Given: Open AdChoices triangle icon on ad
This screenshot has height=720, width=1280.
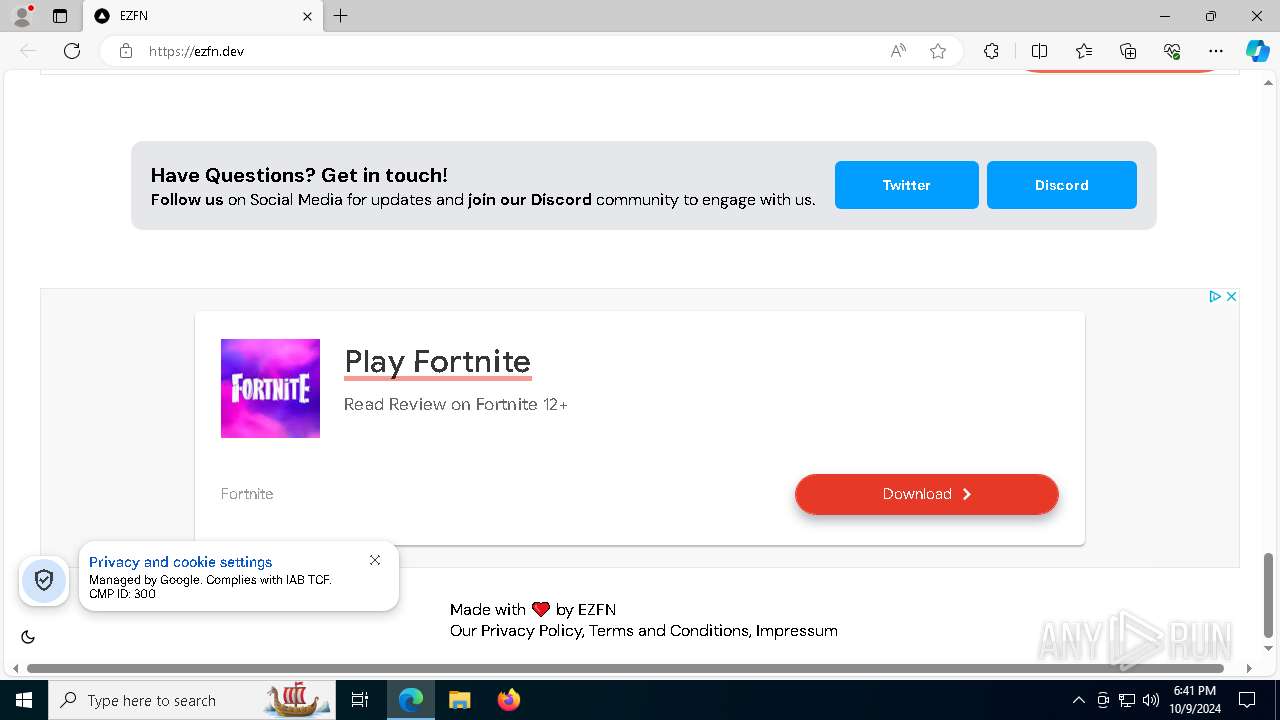Looking at the screenshot, I should tap(1215, 296).
